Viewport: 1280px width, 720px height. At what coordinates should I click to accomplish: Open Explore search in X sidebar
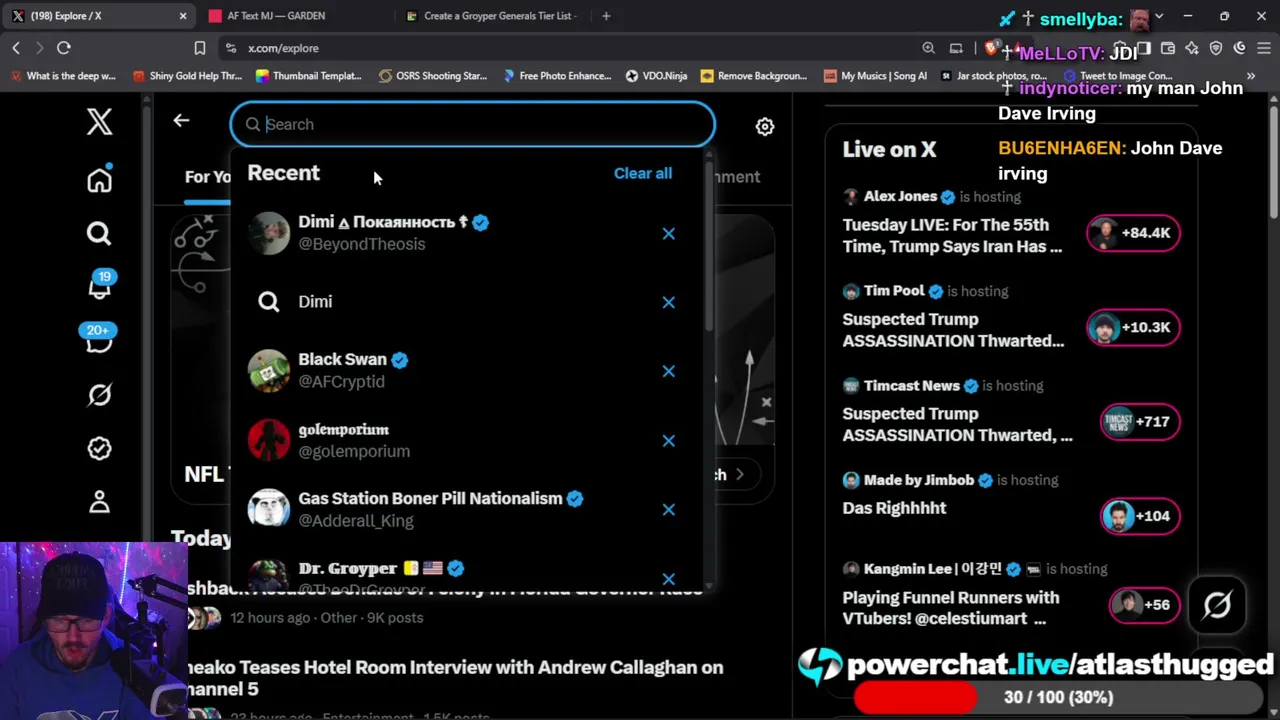tap(99, 234)
